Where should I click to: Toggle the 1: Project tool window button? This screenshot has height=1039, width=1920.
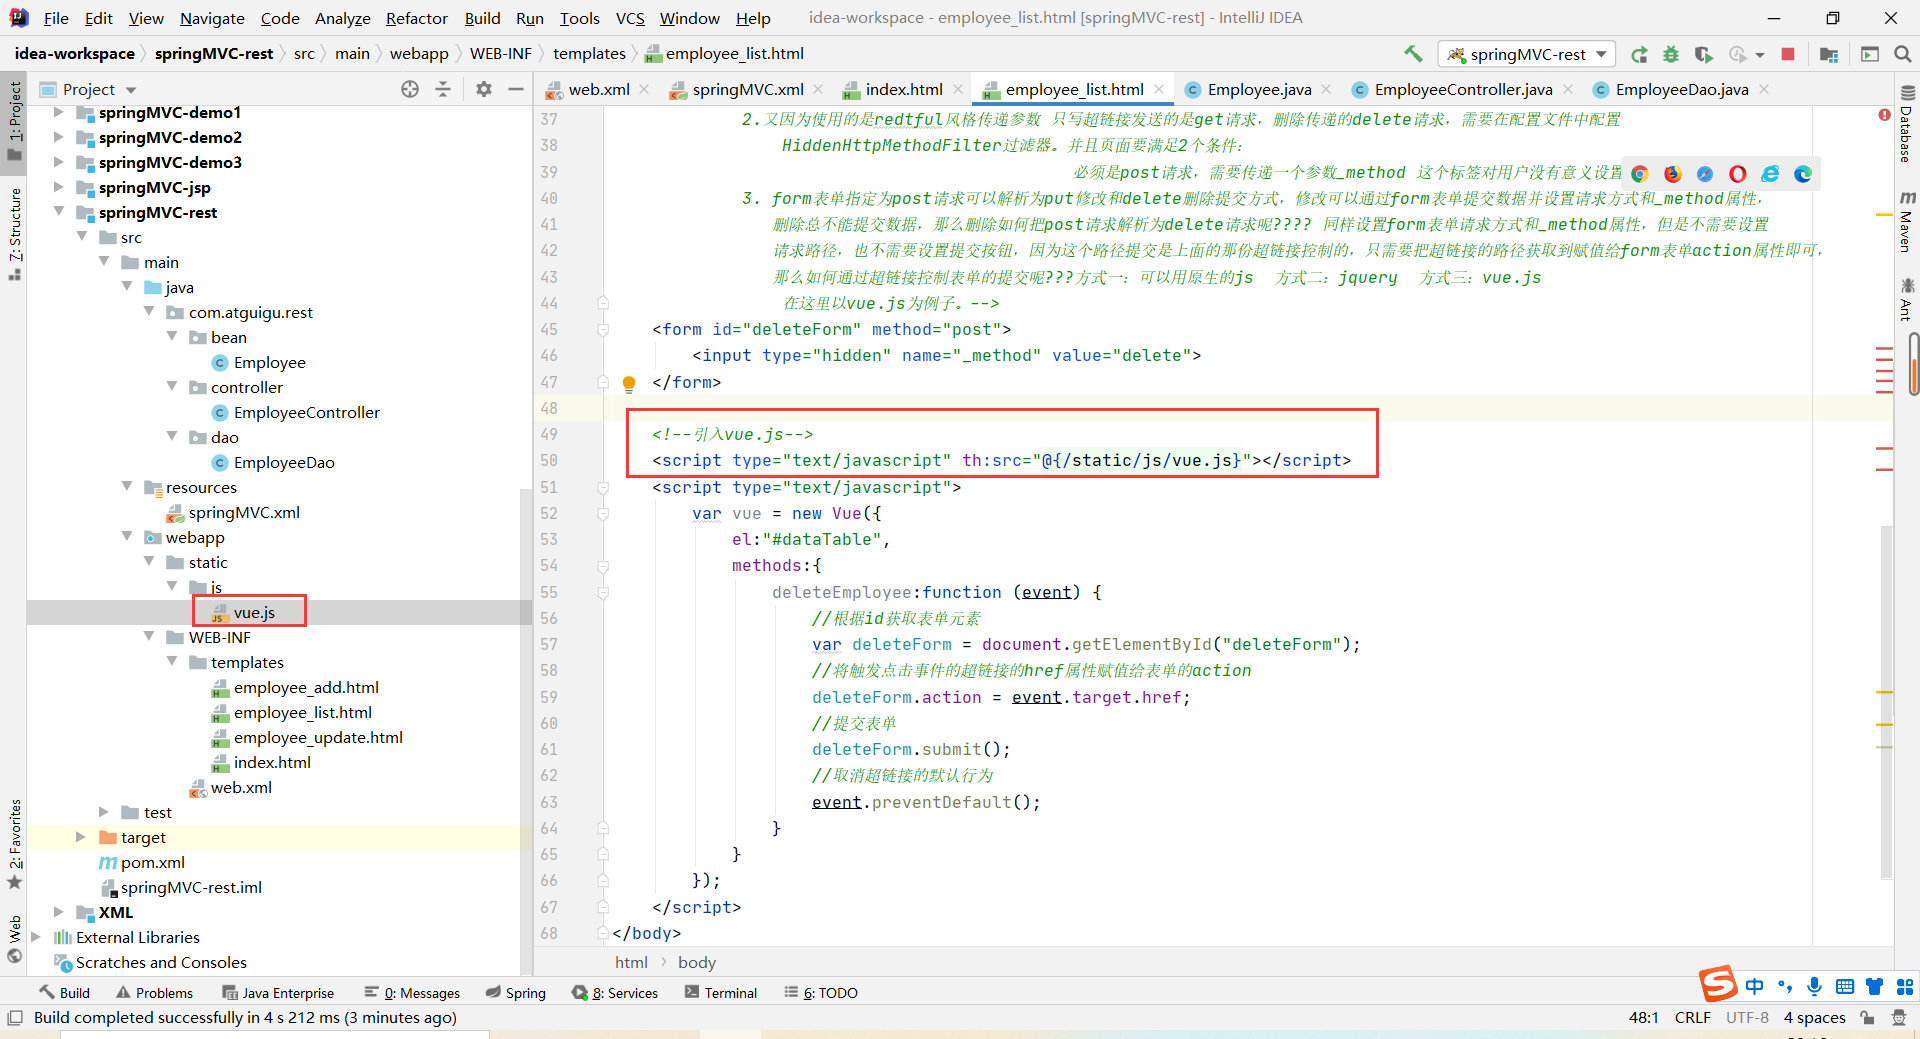(15, 121)
